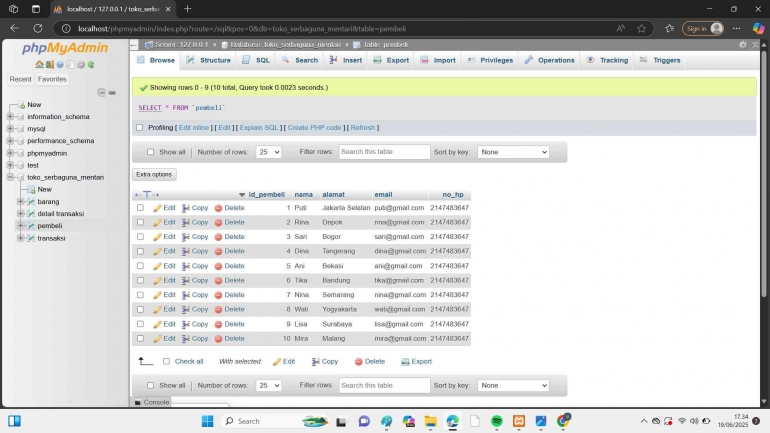Expand transaksi table node
The image size is (770, 433).
[21, 238]
